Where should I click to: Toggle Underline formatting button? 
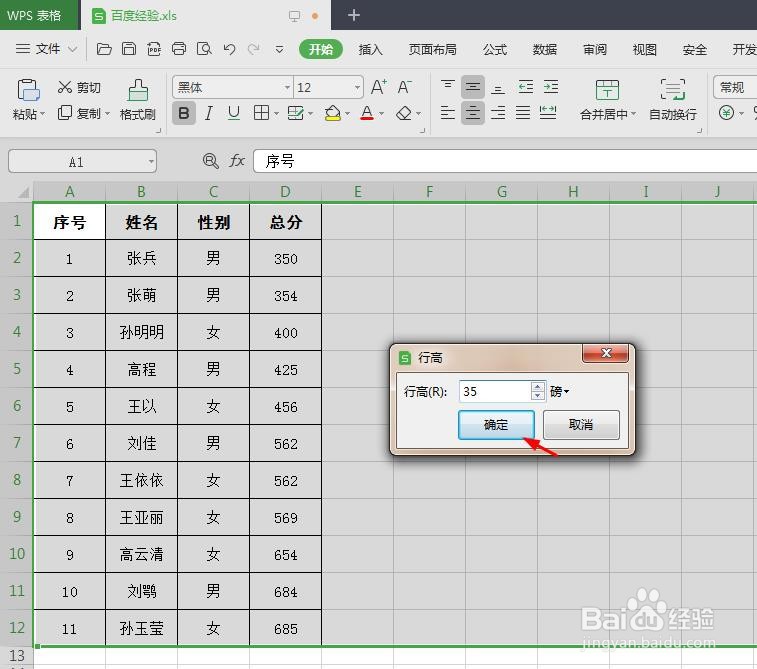point(234,113)
